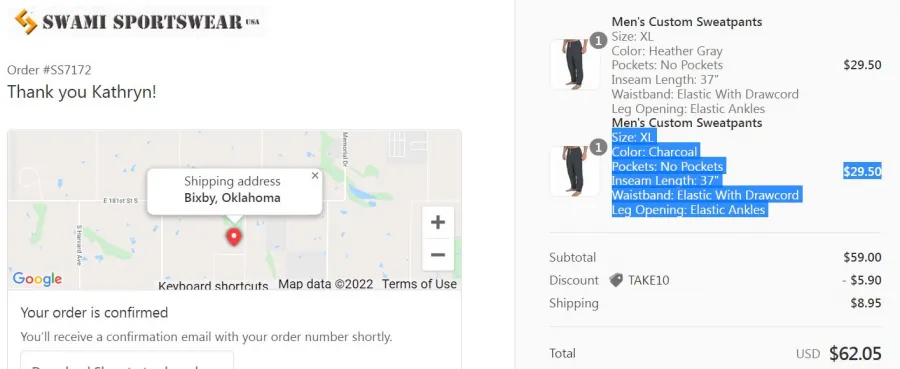This screenshot has height=369, width=900.
Task: Click Heather Gray sweatpants thumbnail
Action: [575, 64]
